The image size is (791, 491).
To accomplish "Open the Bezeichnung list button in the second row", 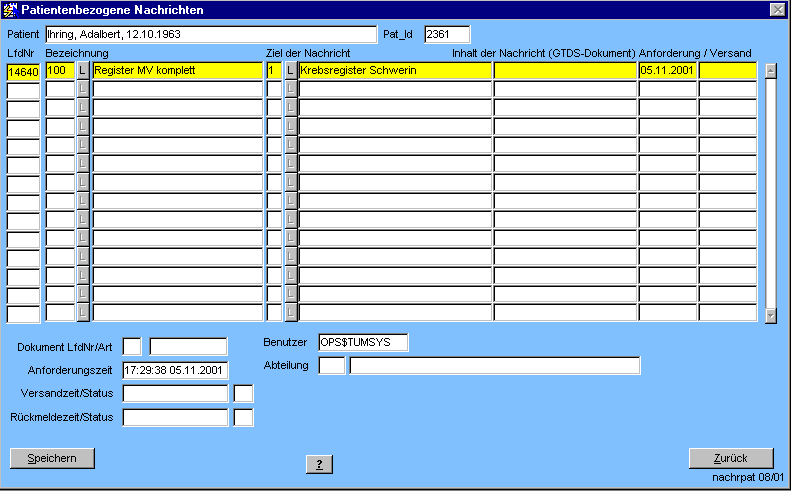I will [83, 90].
